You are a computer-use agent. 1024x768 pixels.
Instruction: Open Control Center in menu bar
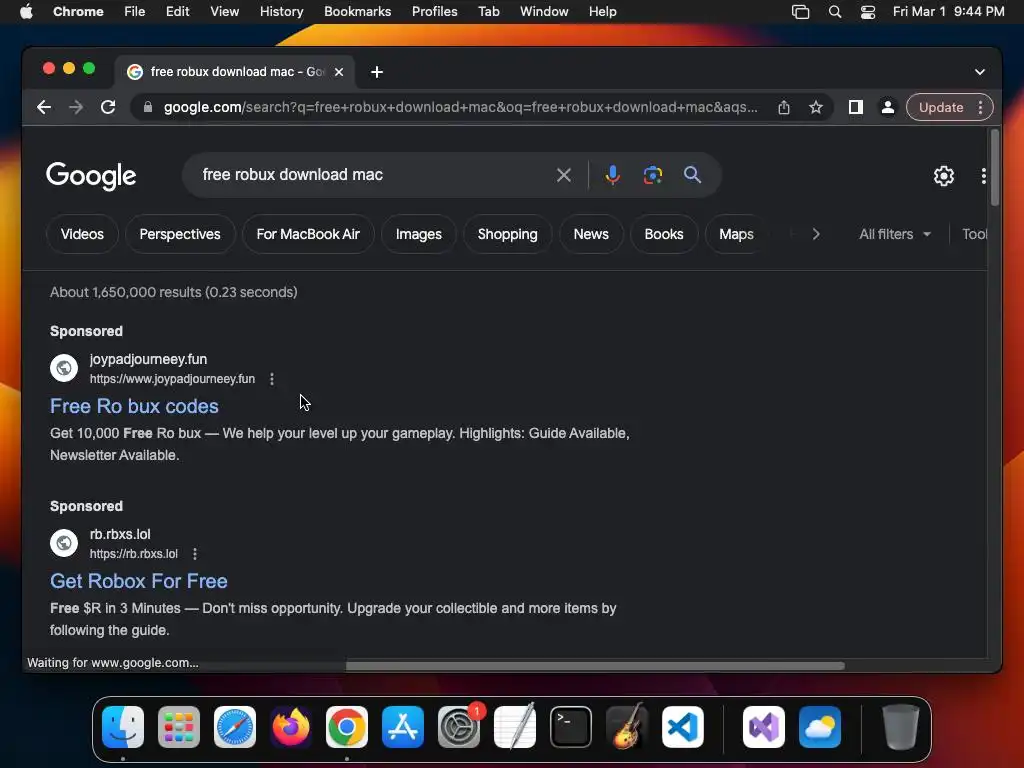click(x=868, y=12)
